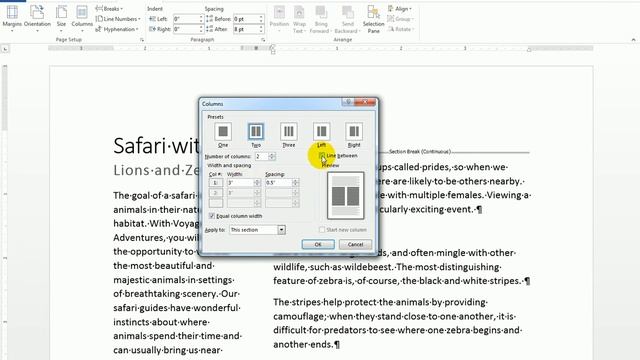This screenshot has height=360, width=640.
Task: Click the Help button in Columns dialog
Action: pos(348,102)
